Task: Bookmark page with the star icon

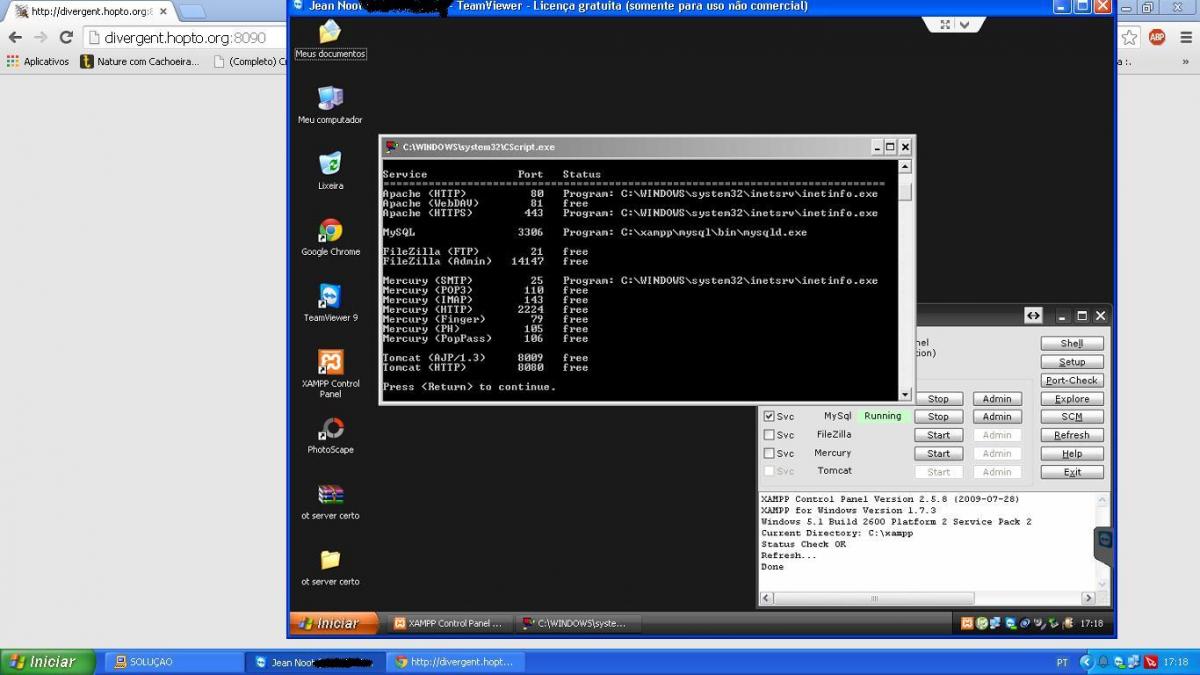Action: (x=1129, y=37)
